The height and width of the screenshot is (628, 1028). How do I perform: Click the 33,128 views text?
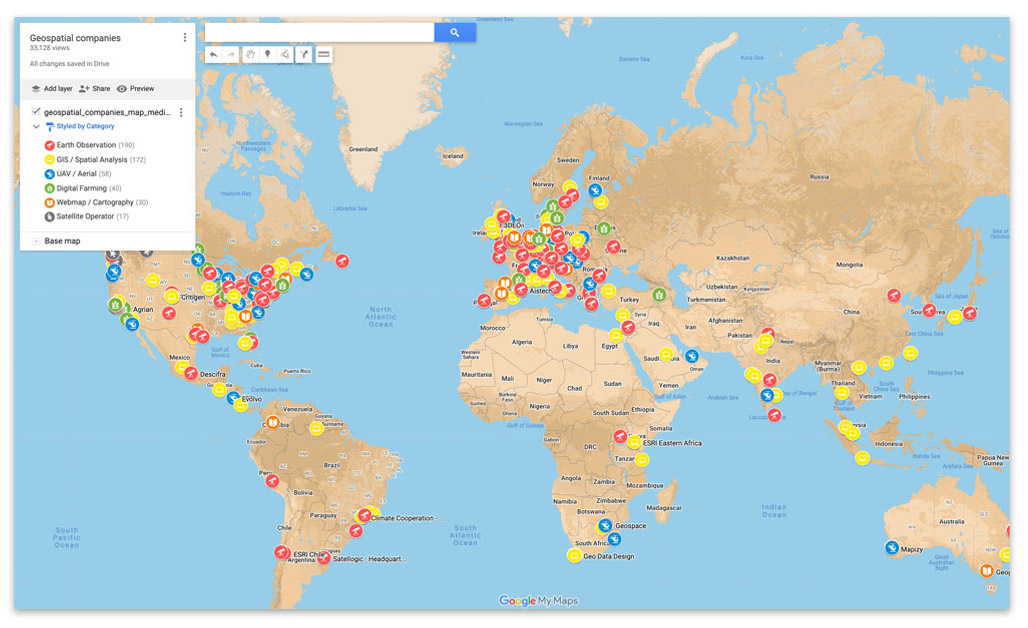pos(49,49)
